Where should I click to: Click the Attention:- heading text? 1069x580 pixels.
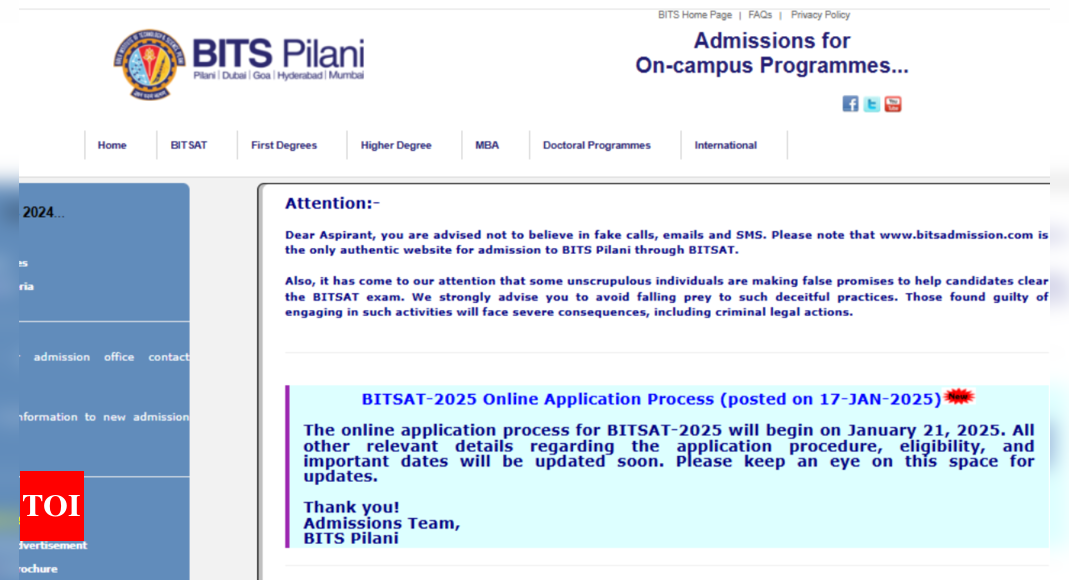(x=332, y=203)
